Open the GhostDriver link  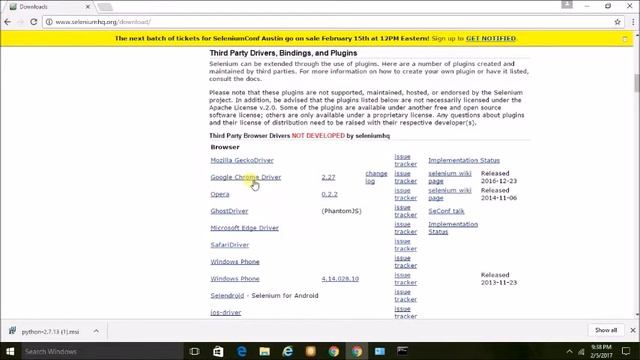click(229, 211)
